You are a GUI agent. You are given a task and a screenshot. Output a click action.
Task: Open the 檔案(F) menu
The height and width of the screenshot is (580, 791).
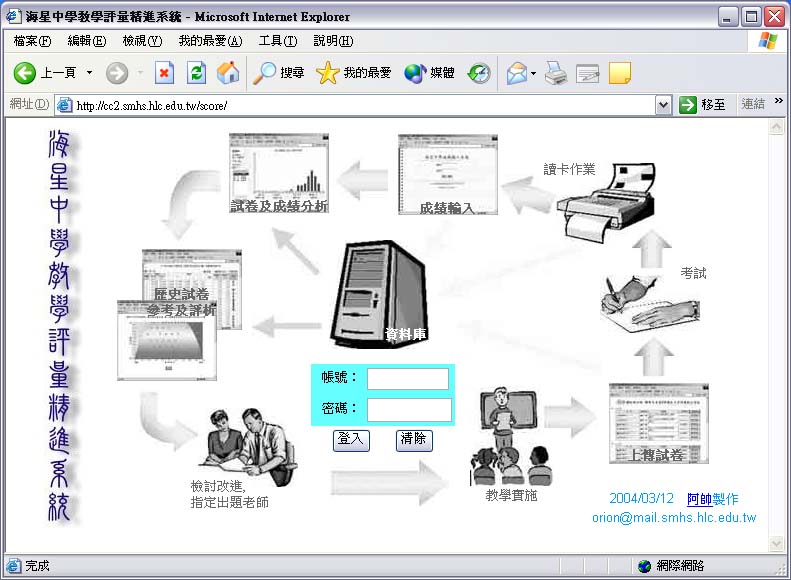click(32, 41)
